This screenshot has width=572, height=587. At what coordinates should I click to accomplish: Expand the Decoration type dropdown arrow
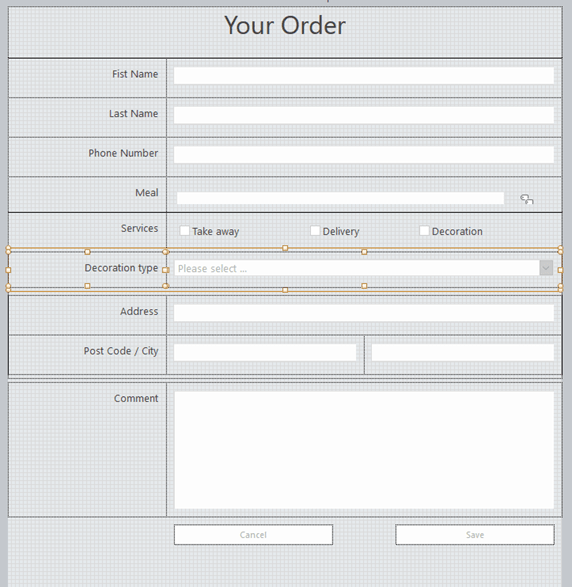point(546,268)
